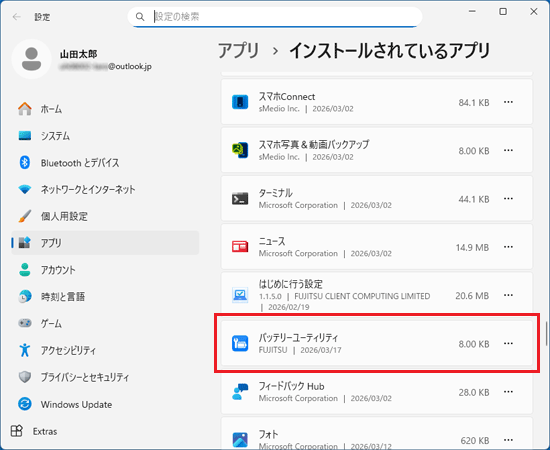Click the フィードバック Hub app icon
The width and height of the screenshot is (550, 450).
pyautogui.click(x=240, y=391)
